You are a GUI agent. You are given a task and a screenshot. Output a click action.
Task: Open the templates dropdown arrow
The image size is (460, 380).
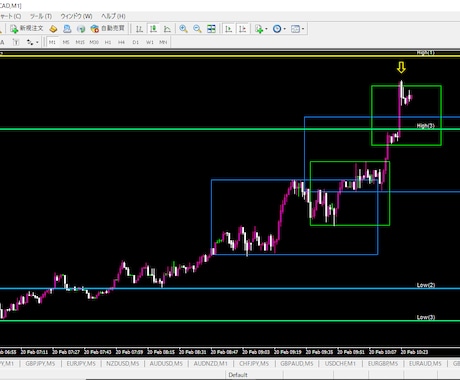[303, 29]
